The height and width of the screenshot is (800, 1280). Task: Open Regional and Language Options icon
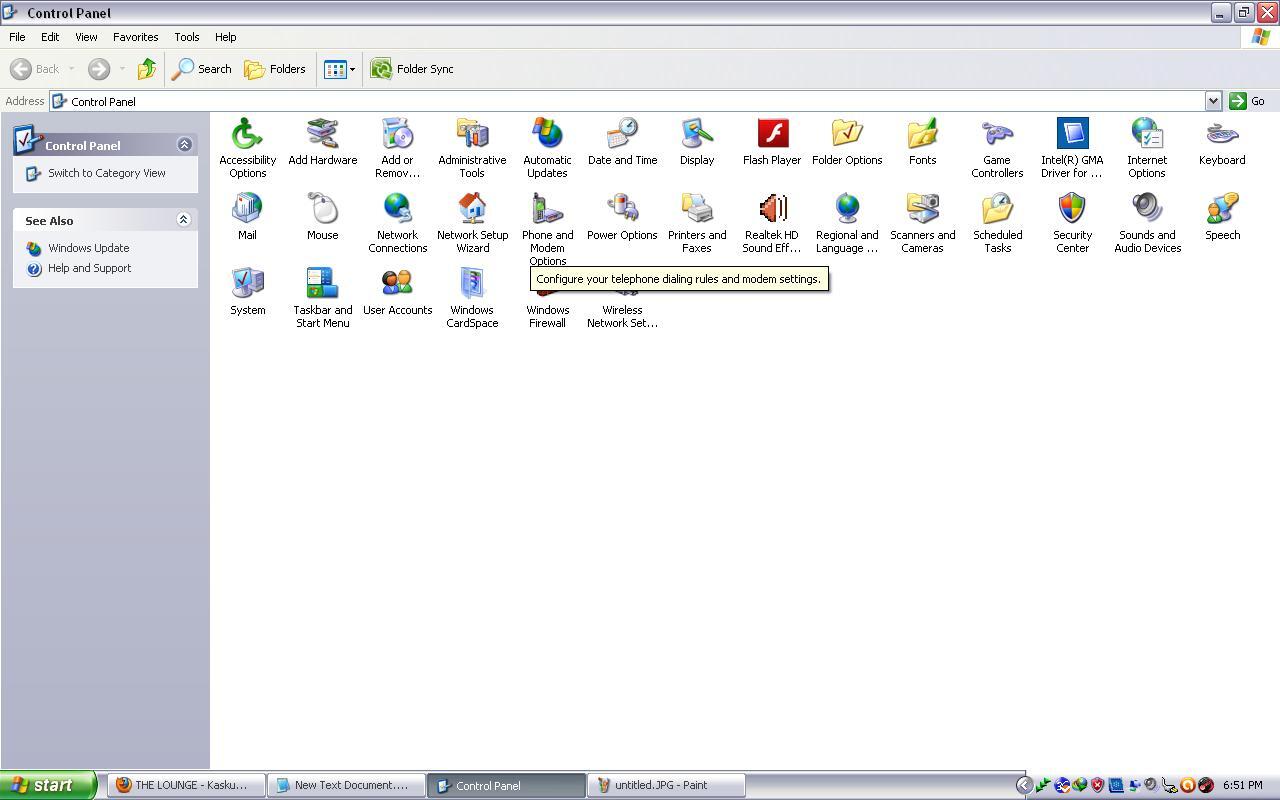(x=847, y=208)
